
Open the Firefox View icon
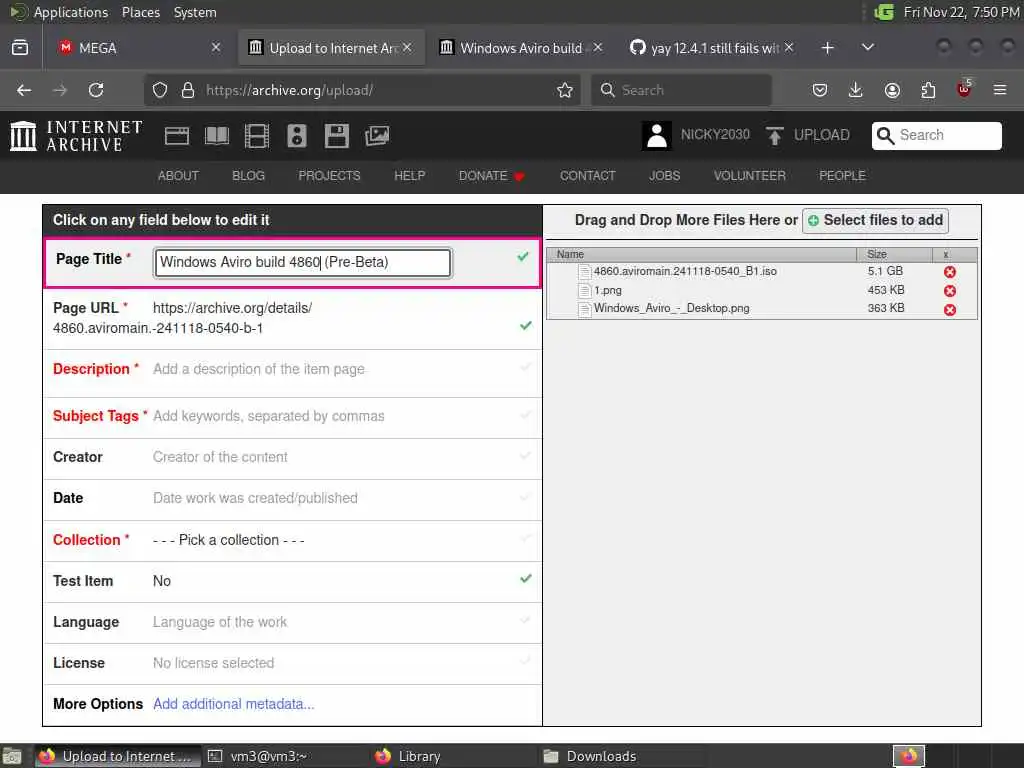click(x=20, y=48)
